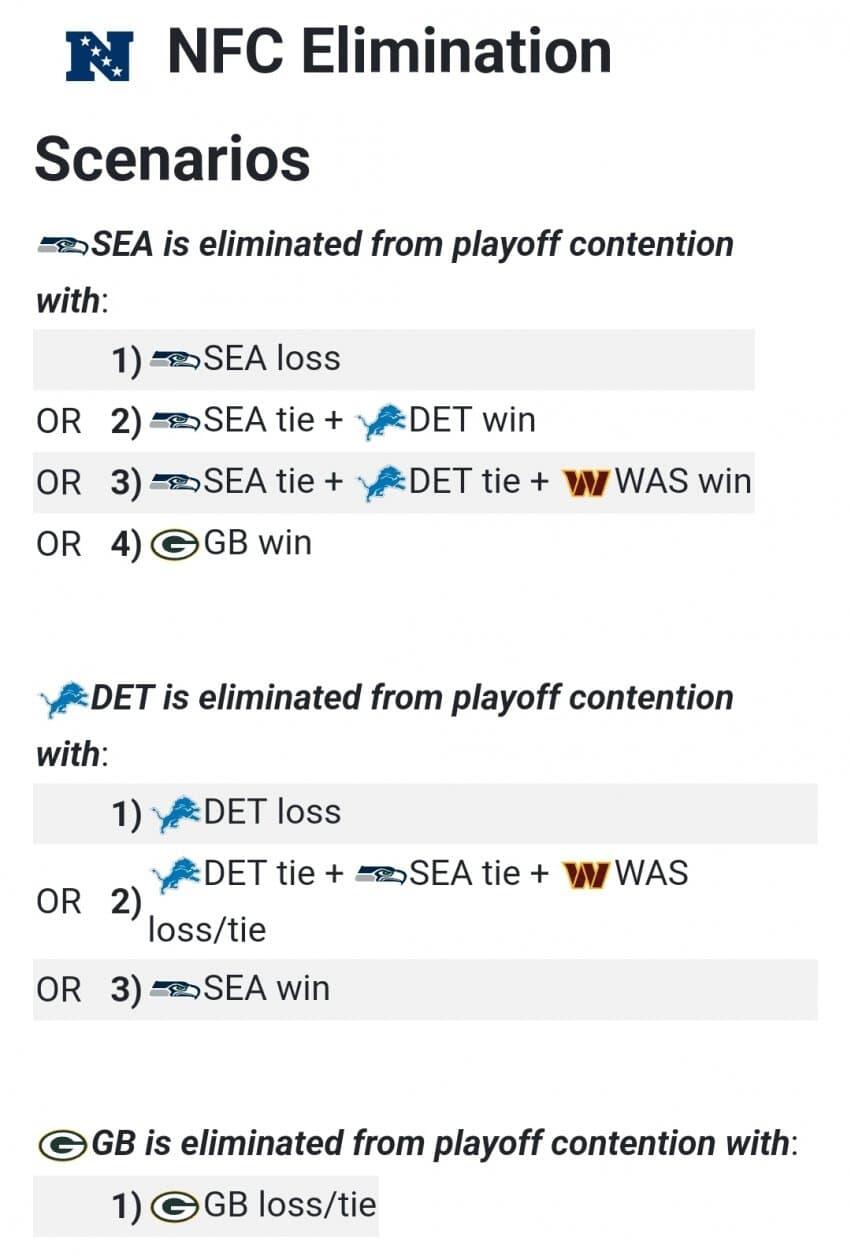Click the Packers logo beside "GB win"
The height and width of the screenshot is (1259, 850).
click(x=175, y=545)
